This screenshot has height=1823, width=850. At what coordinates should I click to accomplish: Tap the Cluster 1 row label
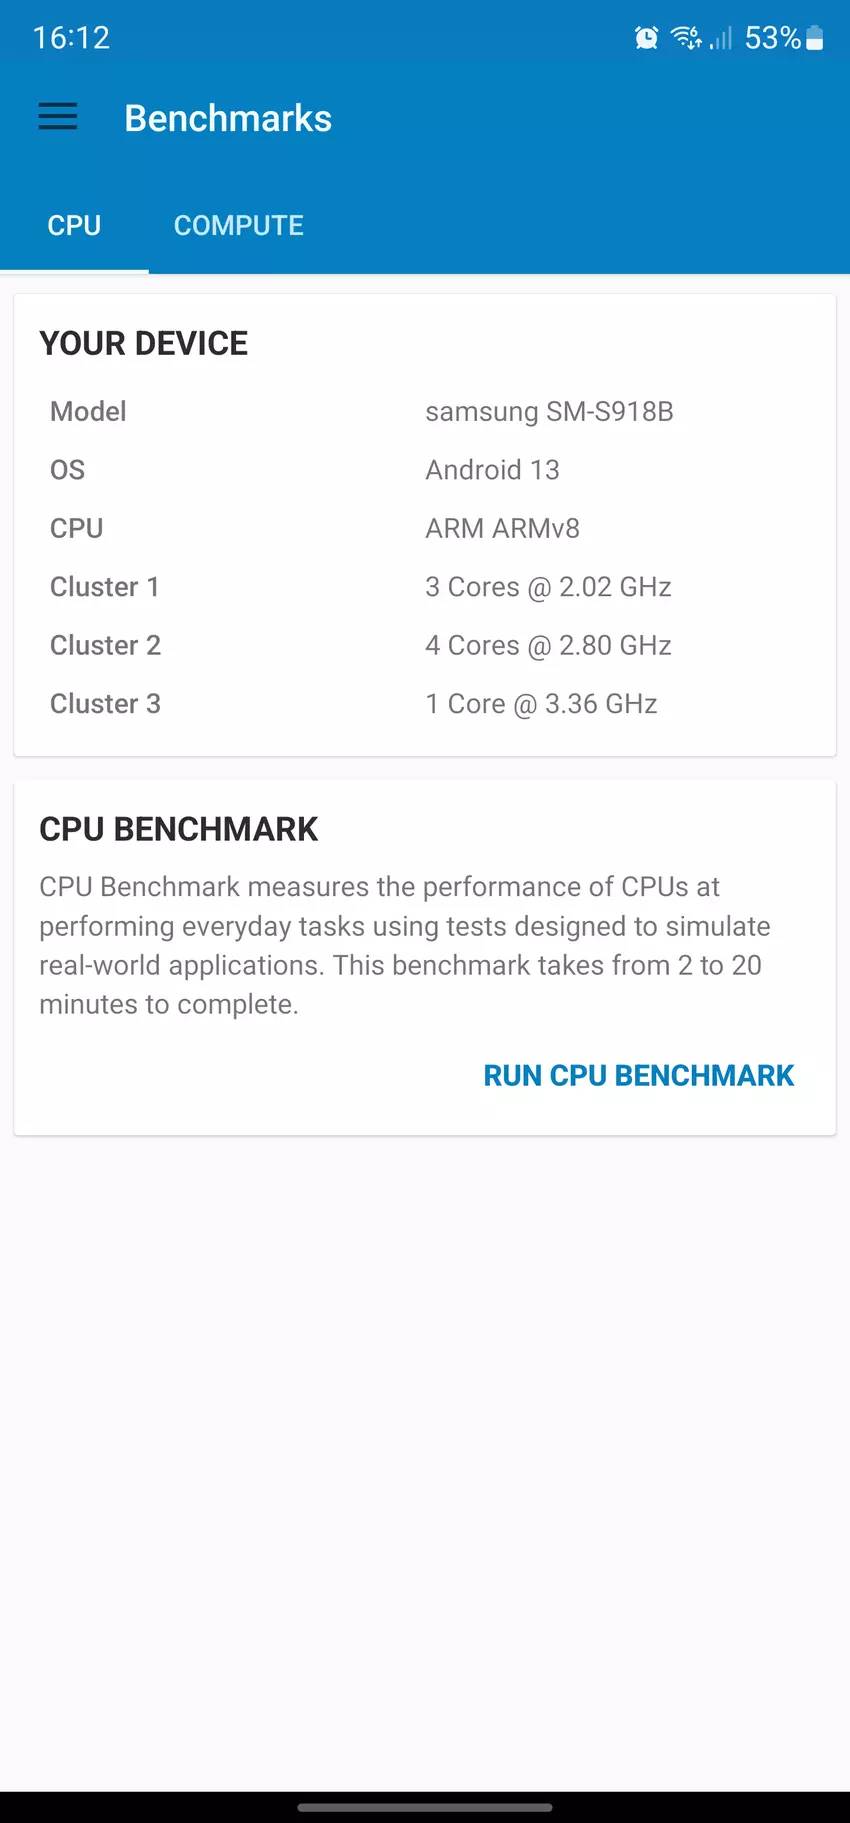105,587
